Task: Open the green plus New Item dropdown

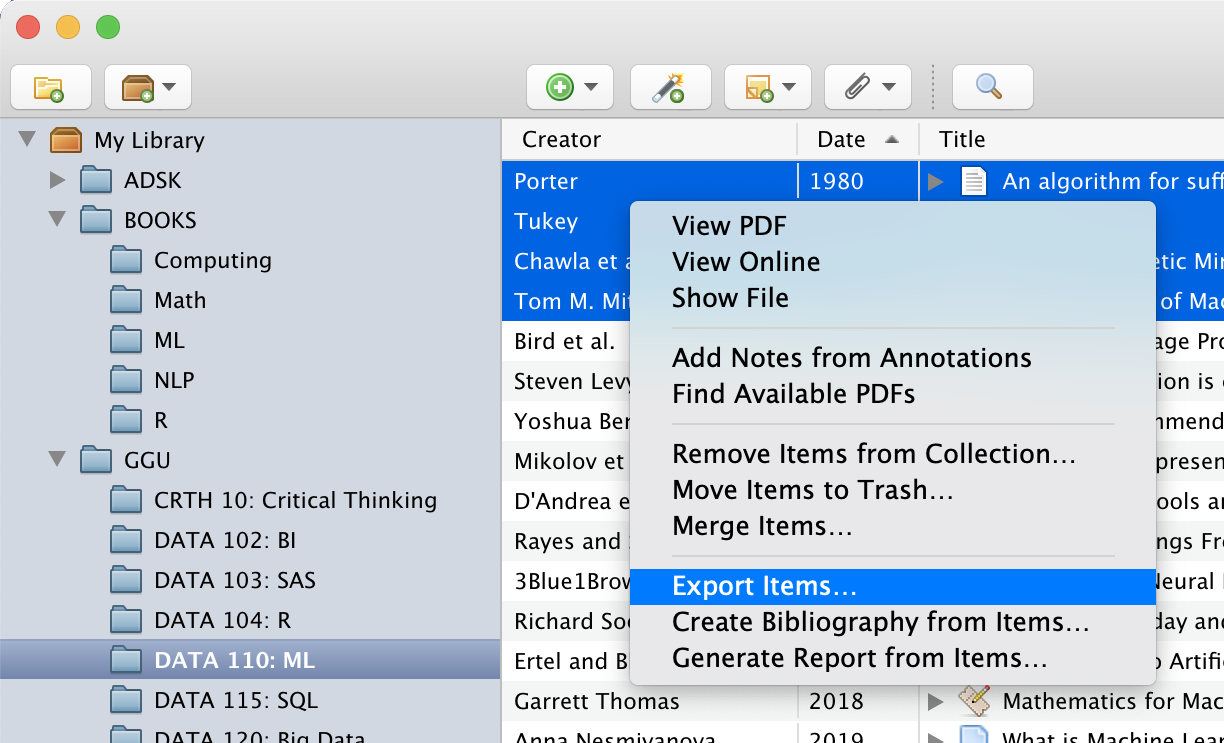Action: (570, 88)
